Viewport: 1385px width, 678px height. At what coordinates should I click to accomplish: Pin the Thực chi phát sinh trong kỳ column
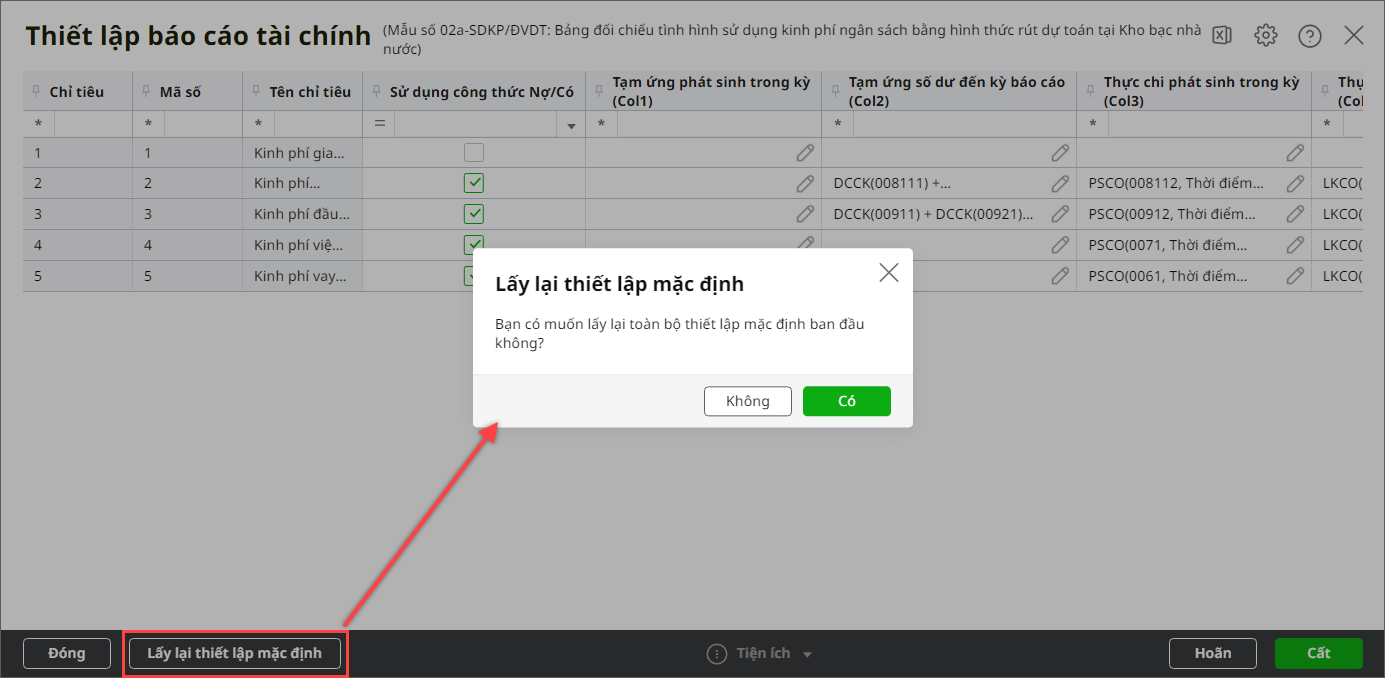tap(1092, 92)
